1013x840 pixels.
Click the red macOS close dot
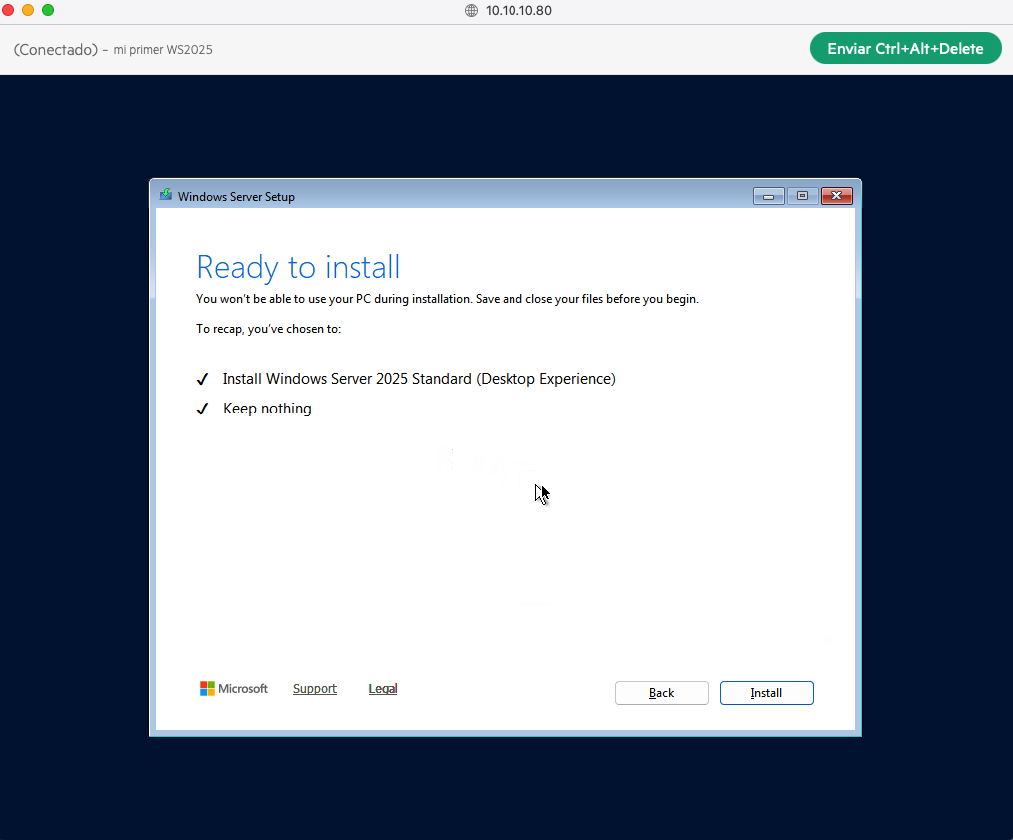pos(10,10)
